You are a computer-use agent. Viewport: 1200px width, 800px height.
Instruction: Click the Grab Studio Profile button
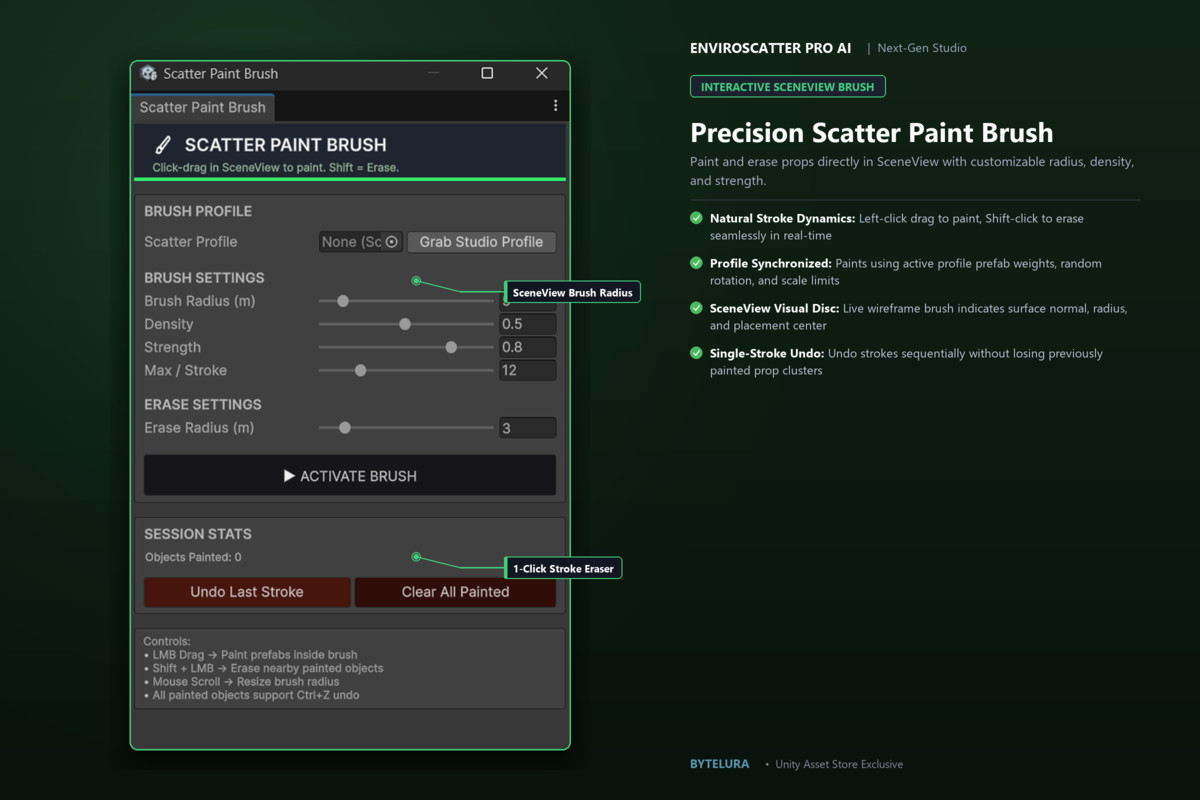481,242
